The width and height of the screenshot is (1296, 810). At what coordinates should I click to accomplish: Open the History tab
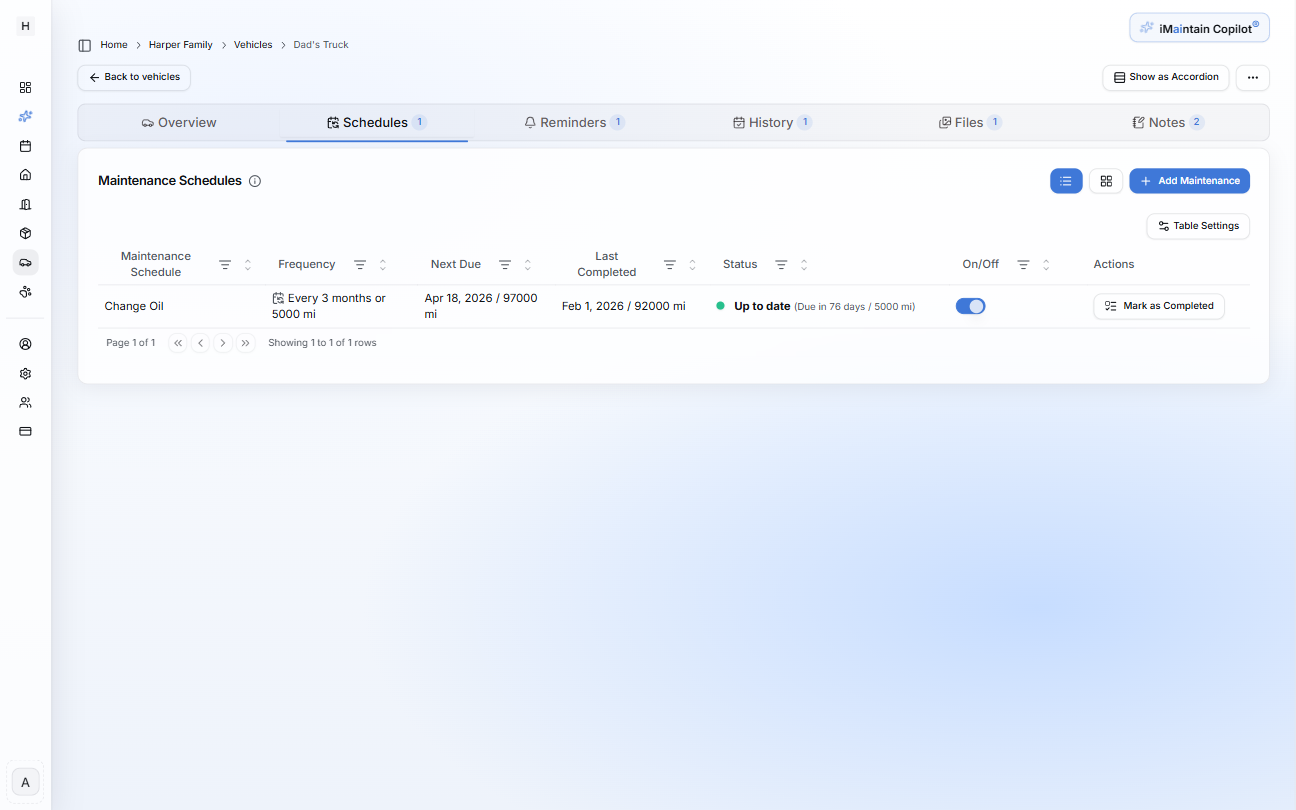[771, 123]
